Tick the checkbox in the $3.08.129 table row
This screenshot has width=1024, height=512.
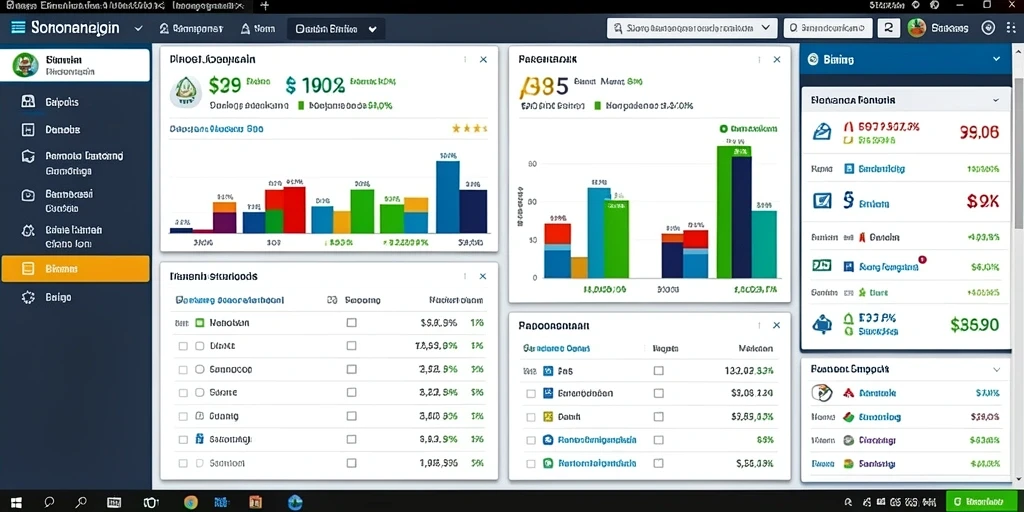pos(658,393)
